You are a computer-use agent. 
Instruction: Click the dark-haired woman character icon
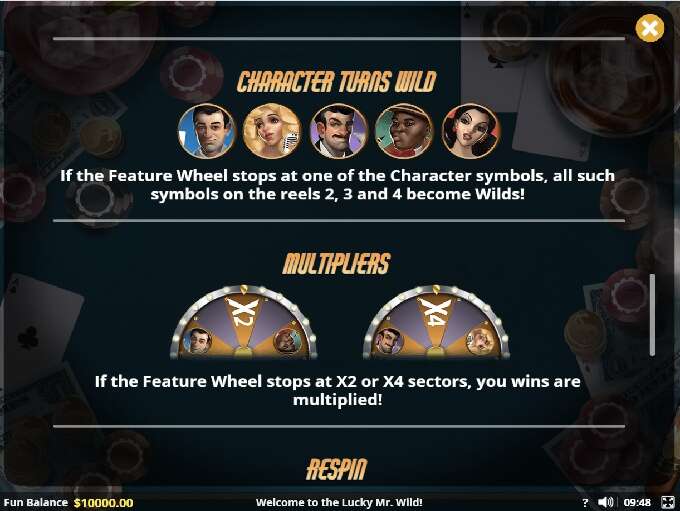point(471,131)
